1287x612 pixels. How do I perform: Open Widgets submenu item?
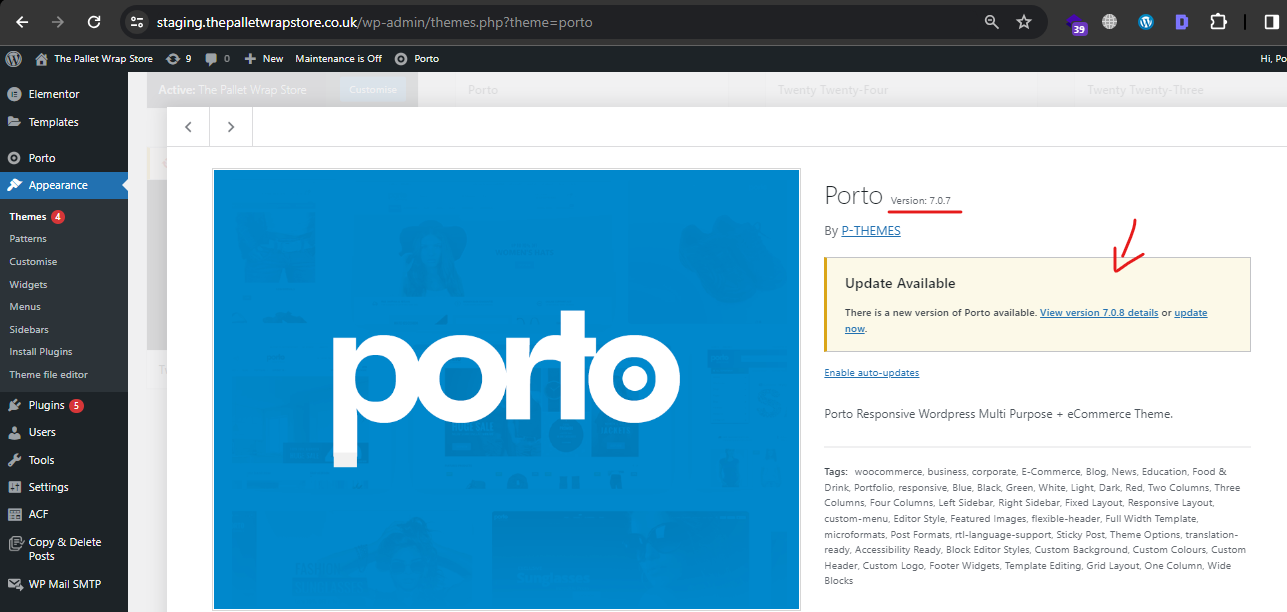[x=28, y=284]
